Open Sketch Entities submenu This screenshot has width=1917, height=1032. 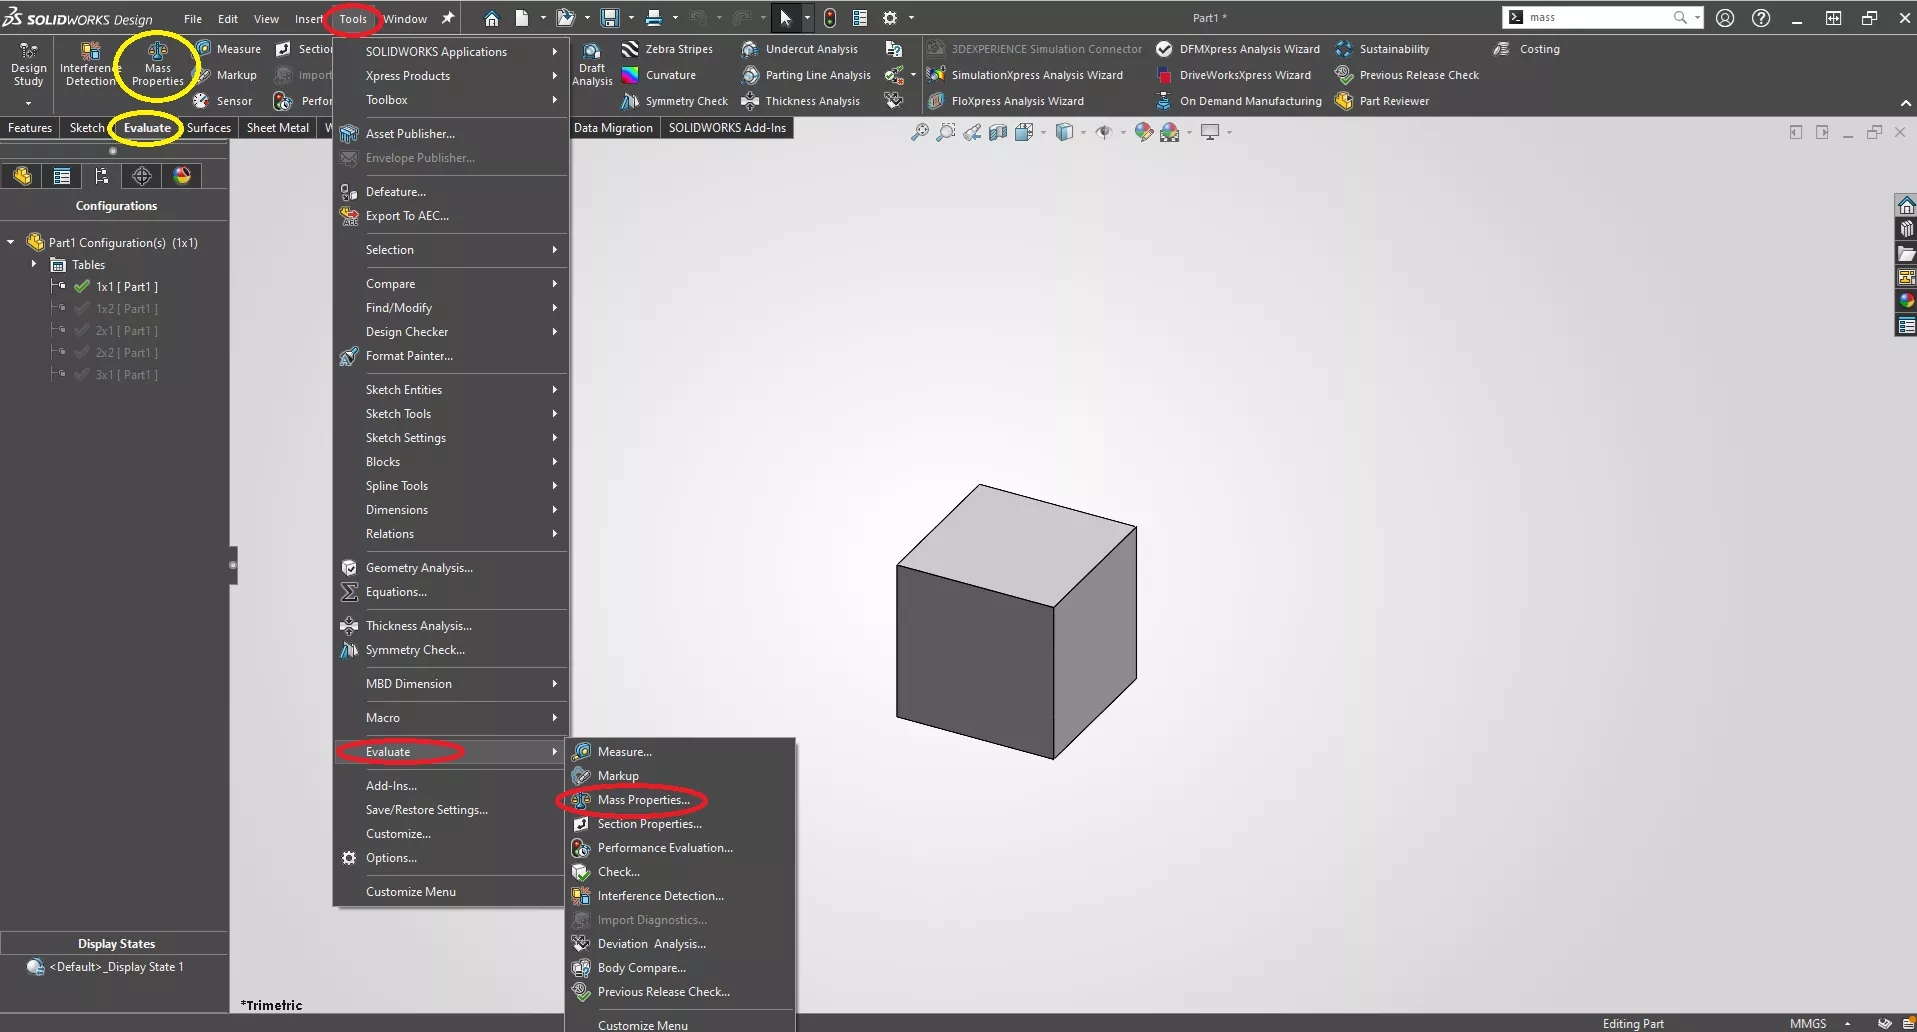pyautogui.click(x=451, y=390)
